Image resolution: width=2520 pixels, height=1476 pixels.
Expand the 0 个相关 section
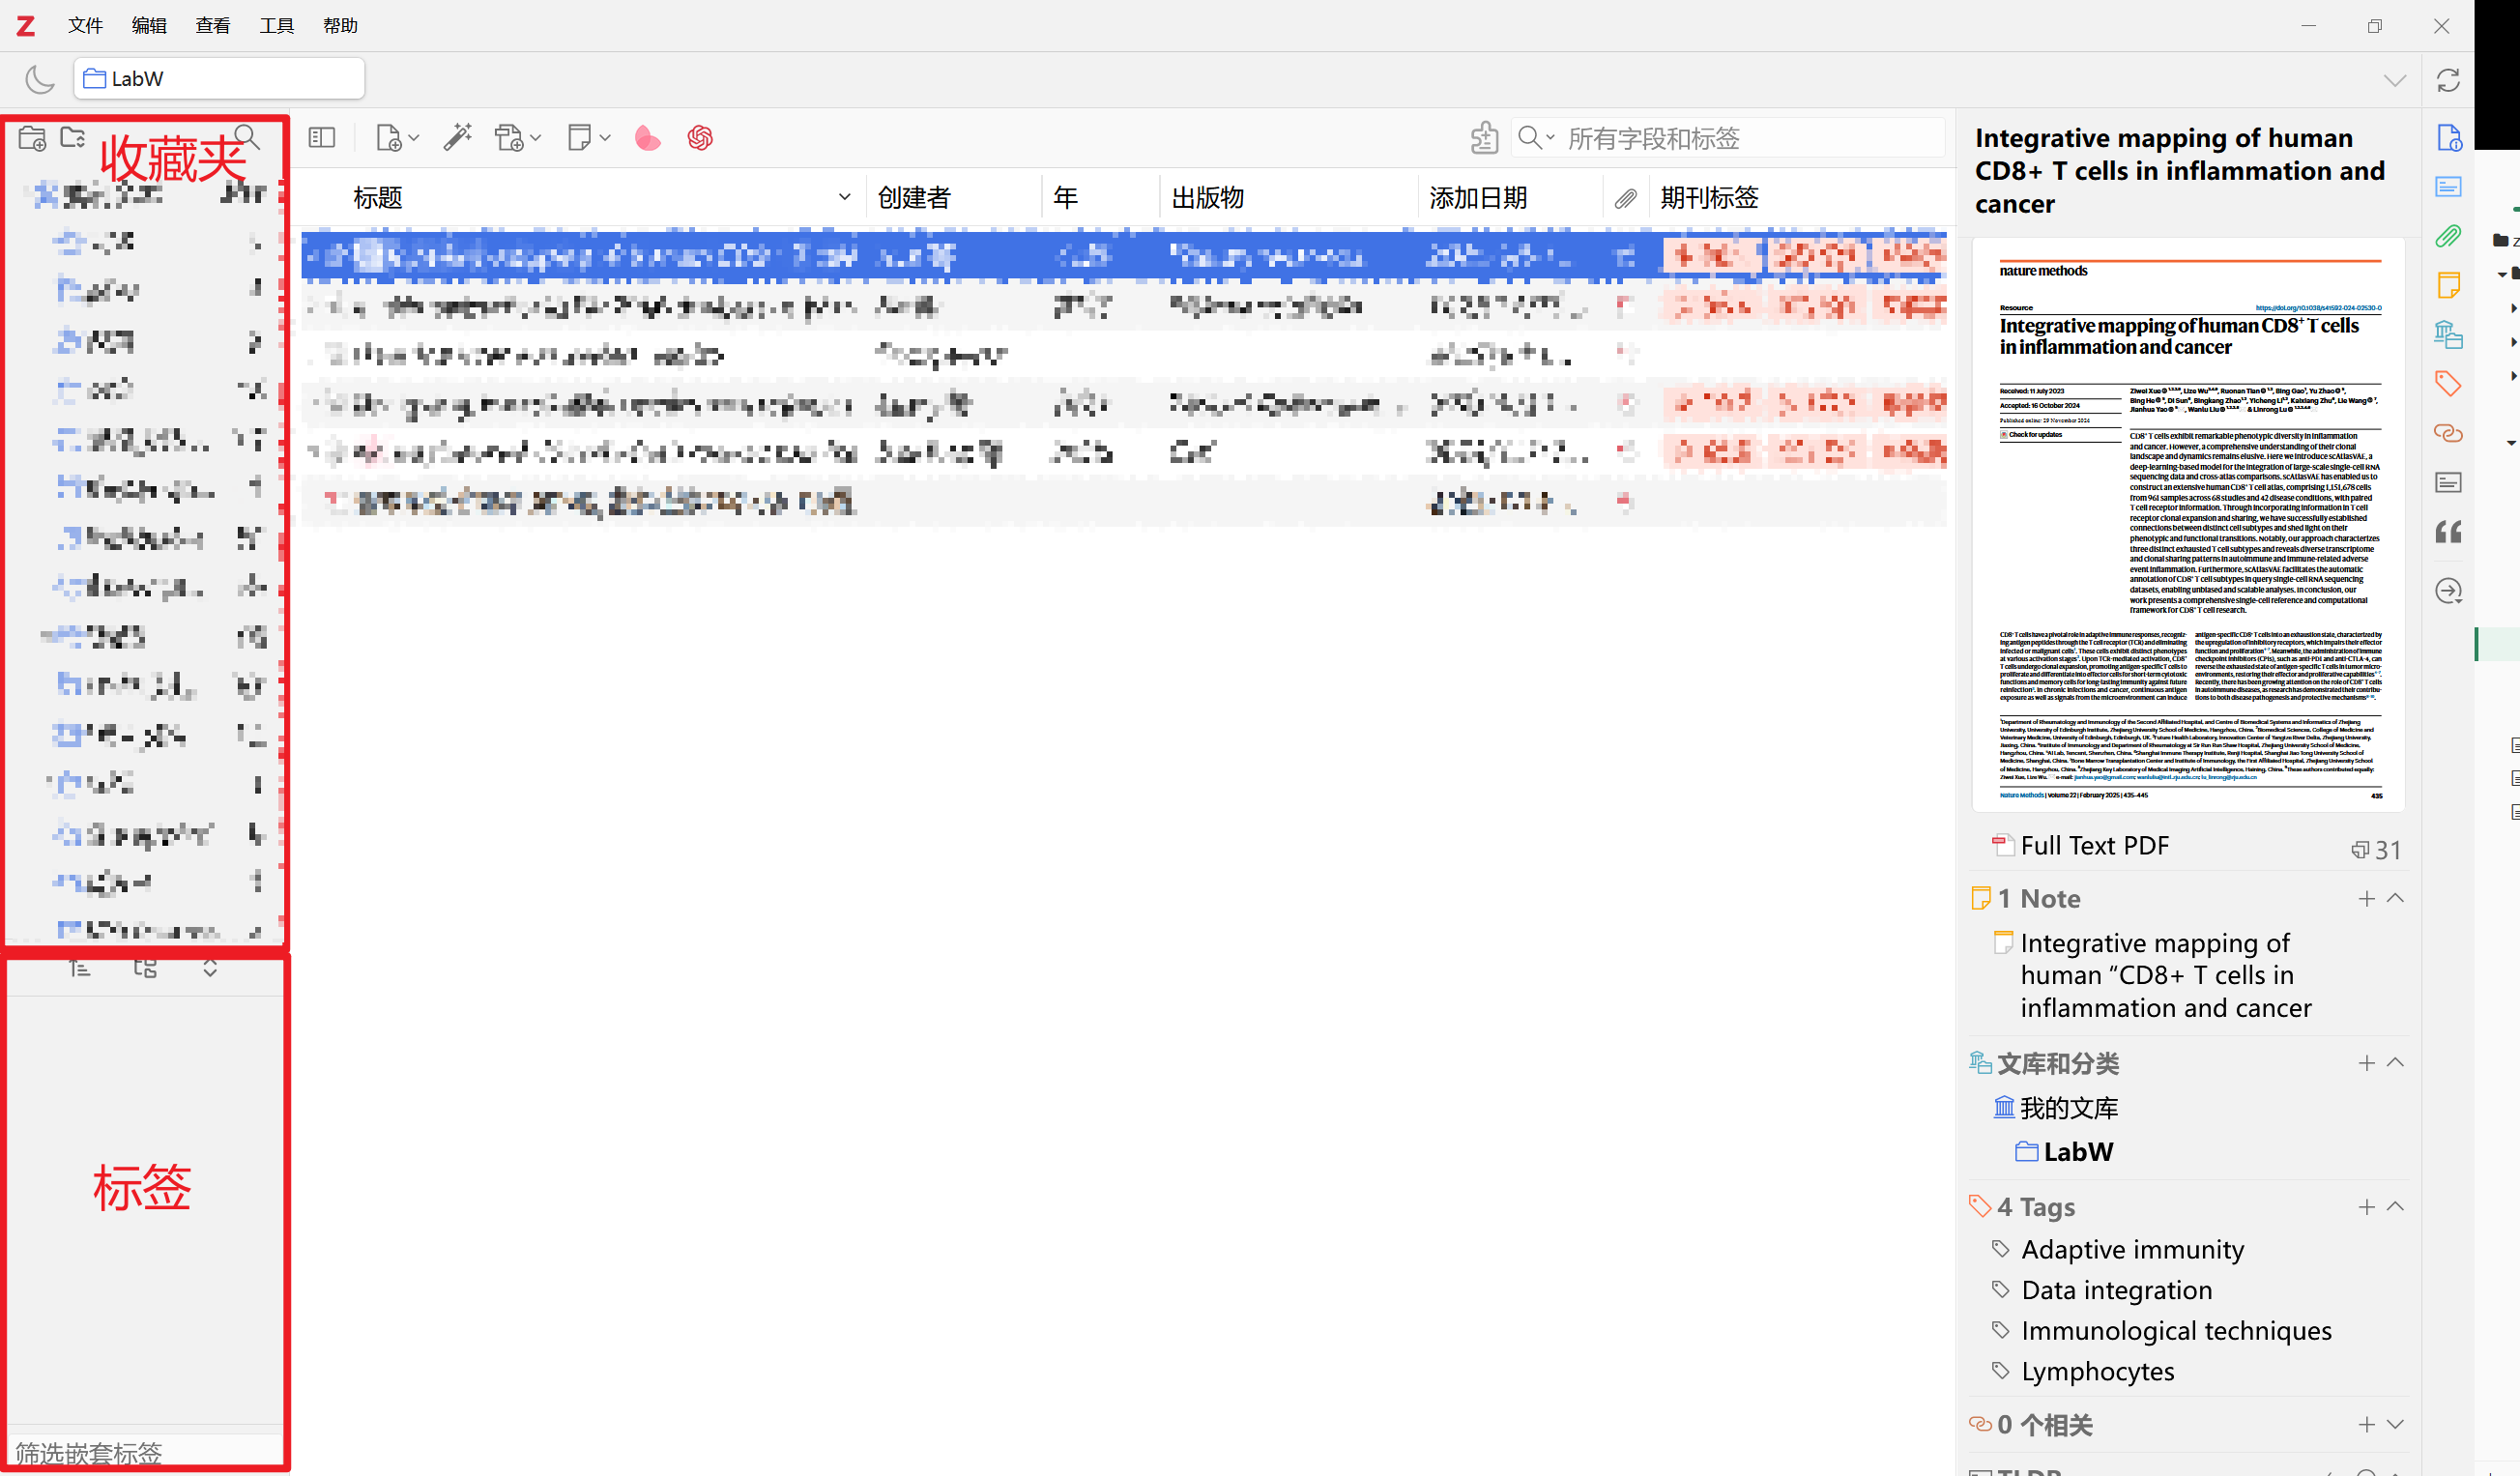click(x=2395, y=1424)
